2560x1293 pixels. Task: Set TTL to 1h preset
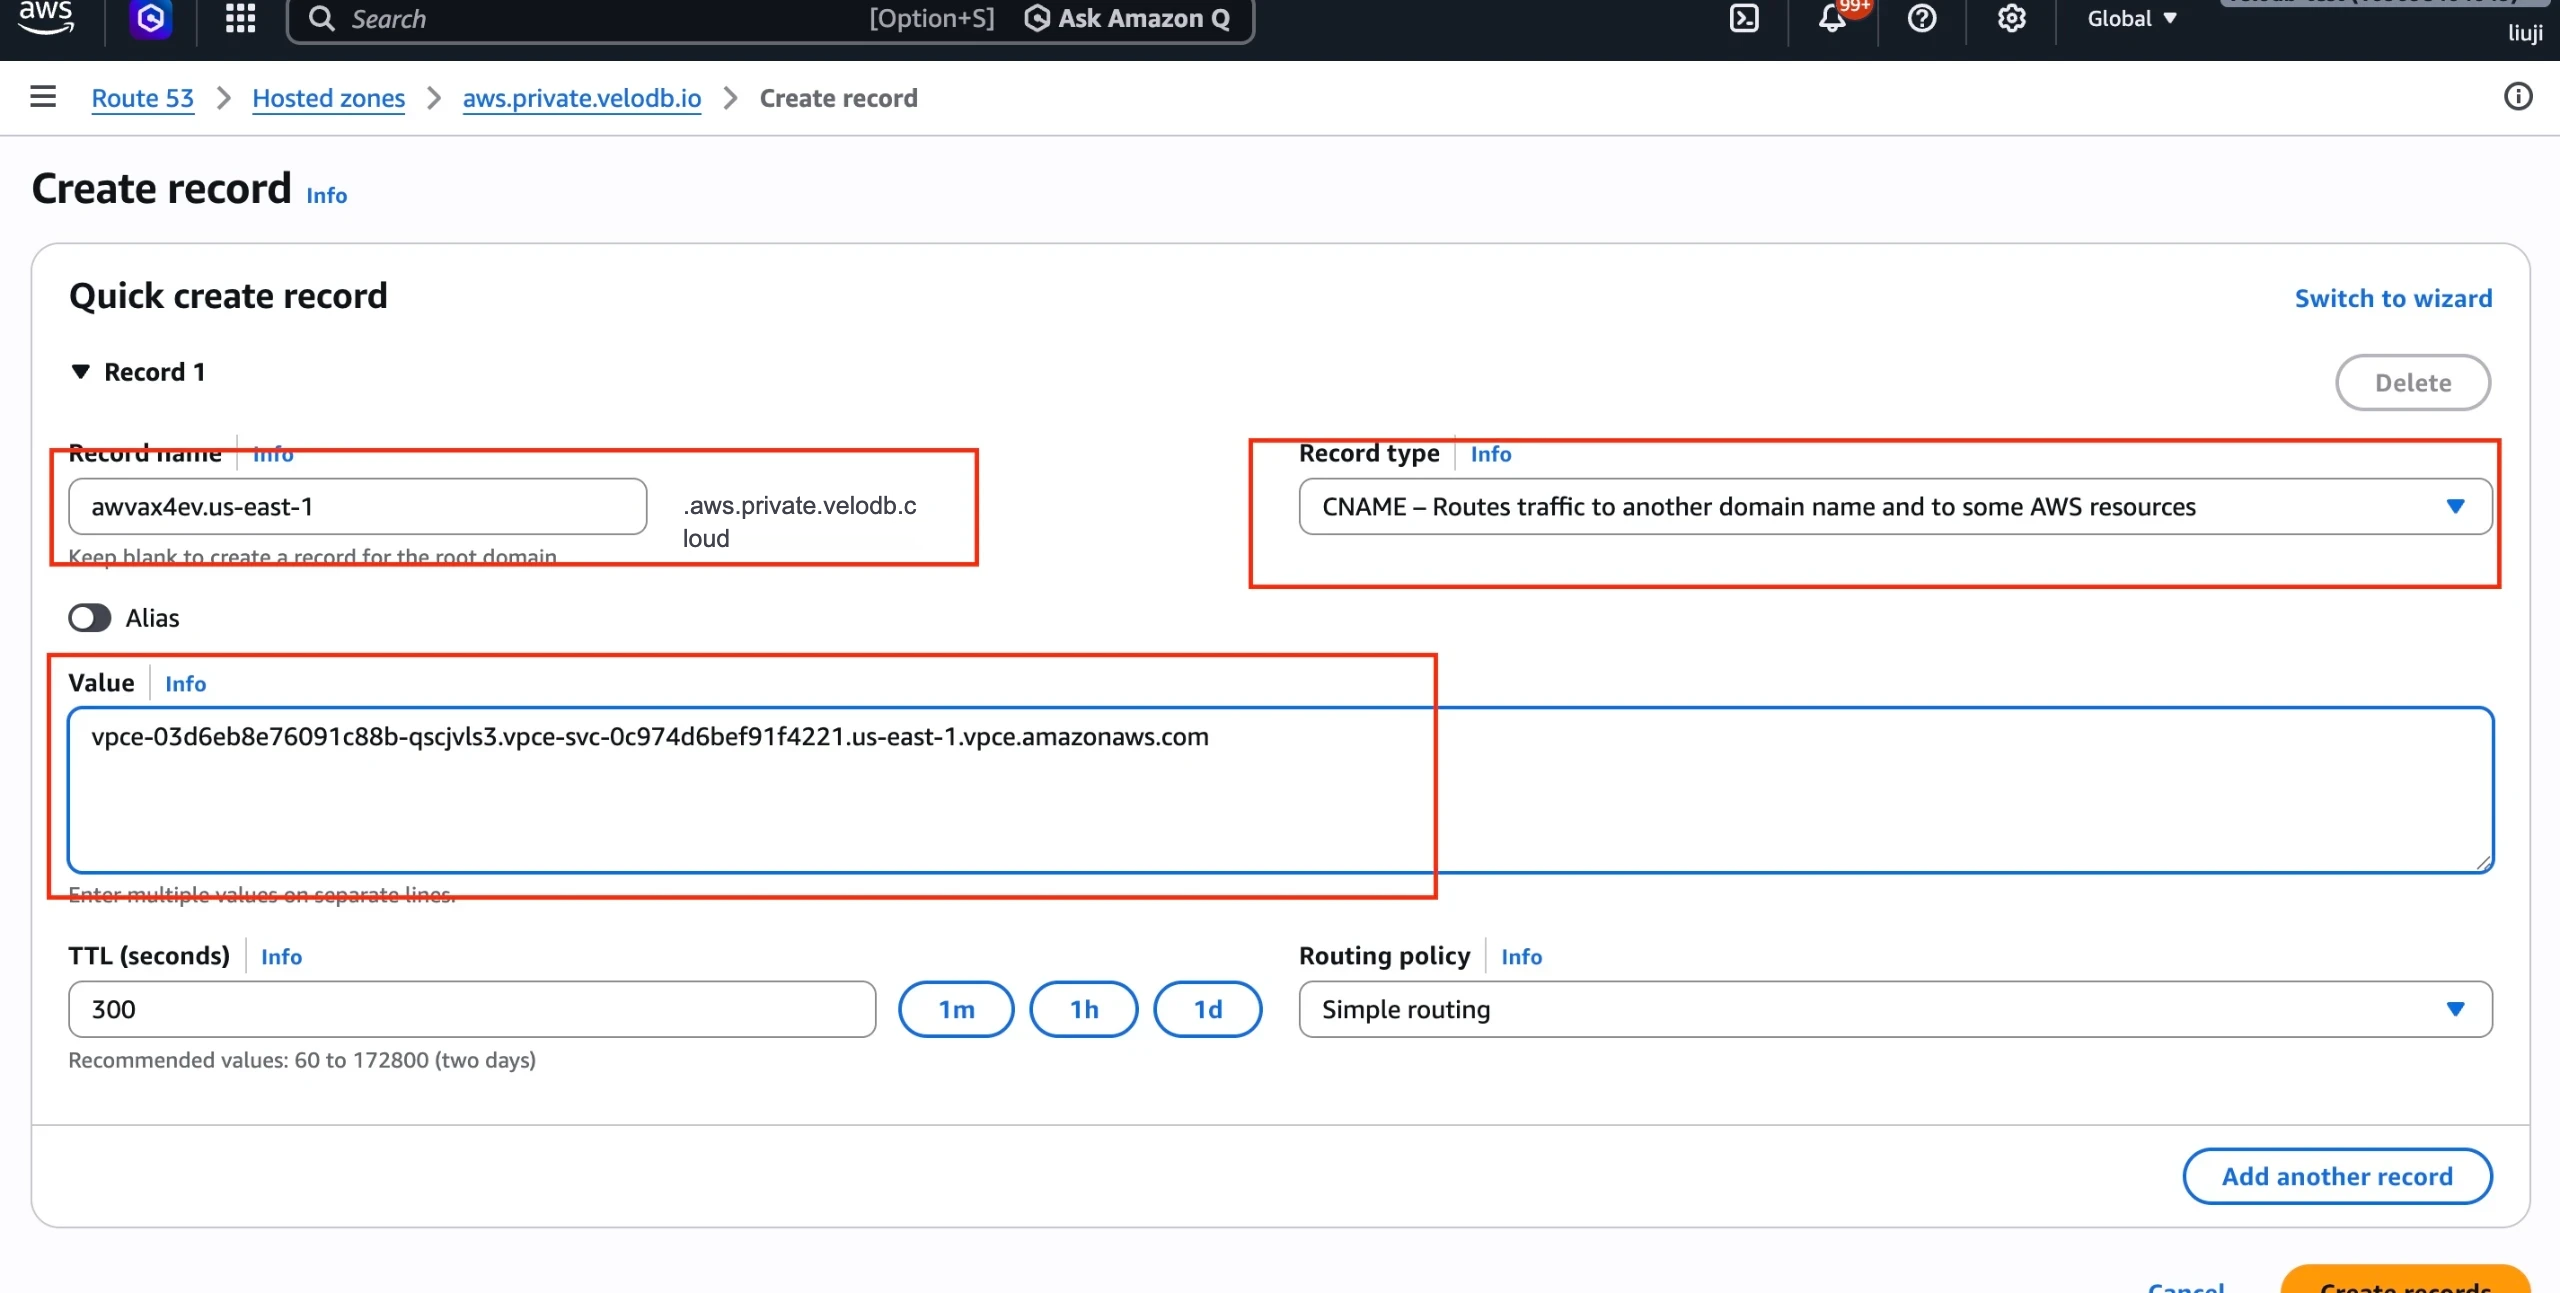1084,1010
